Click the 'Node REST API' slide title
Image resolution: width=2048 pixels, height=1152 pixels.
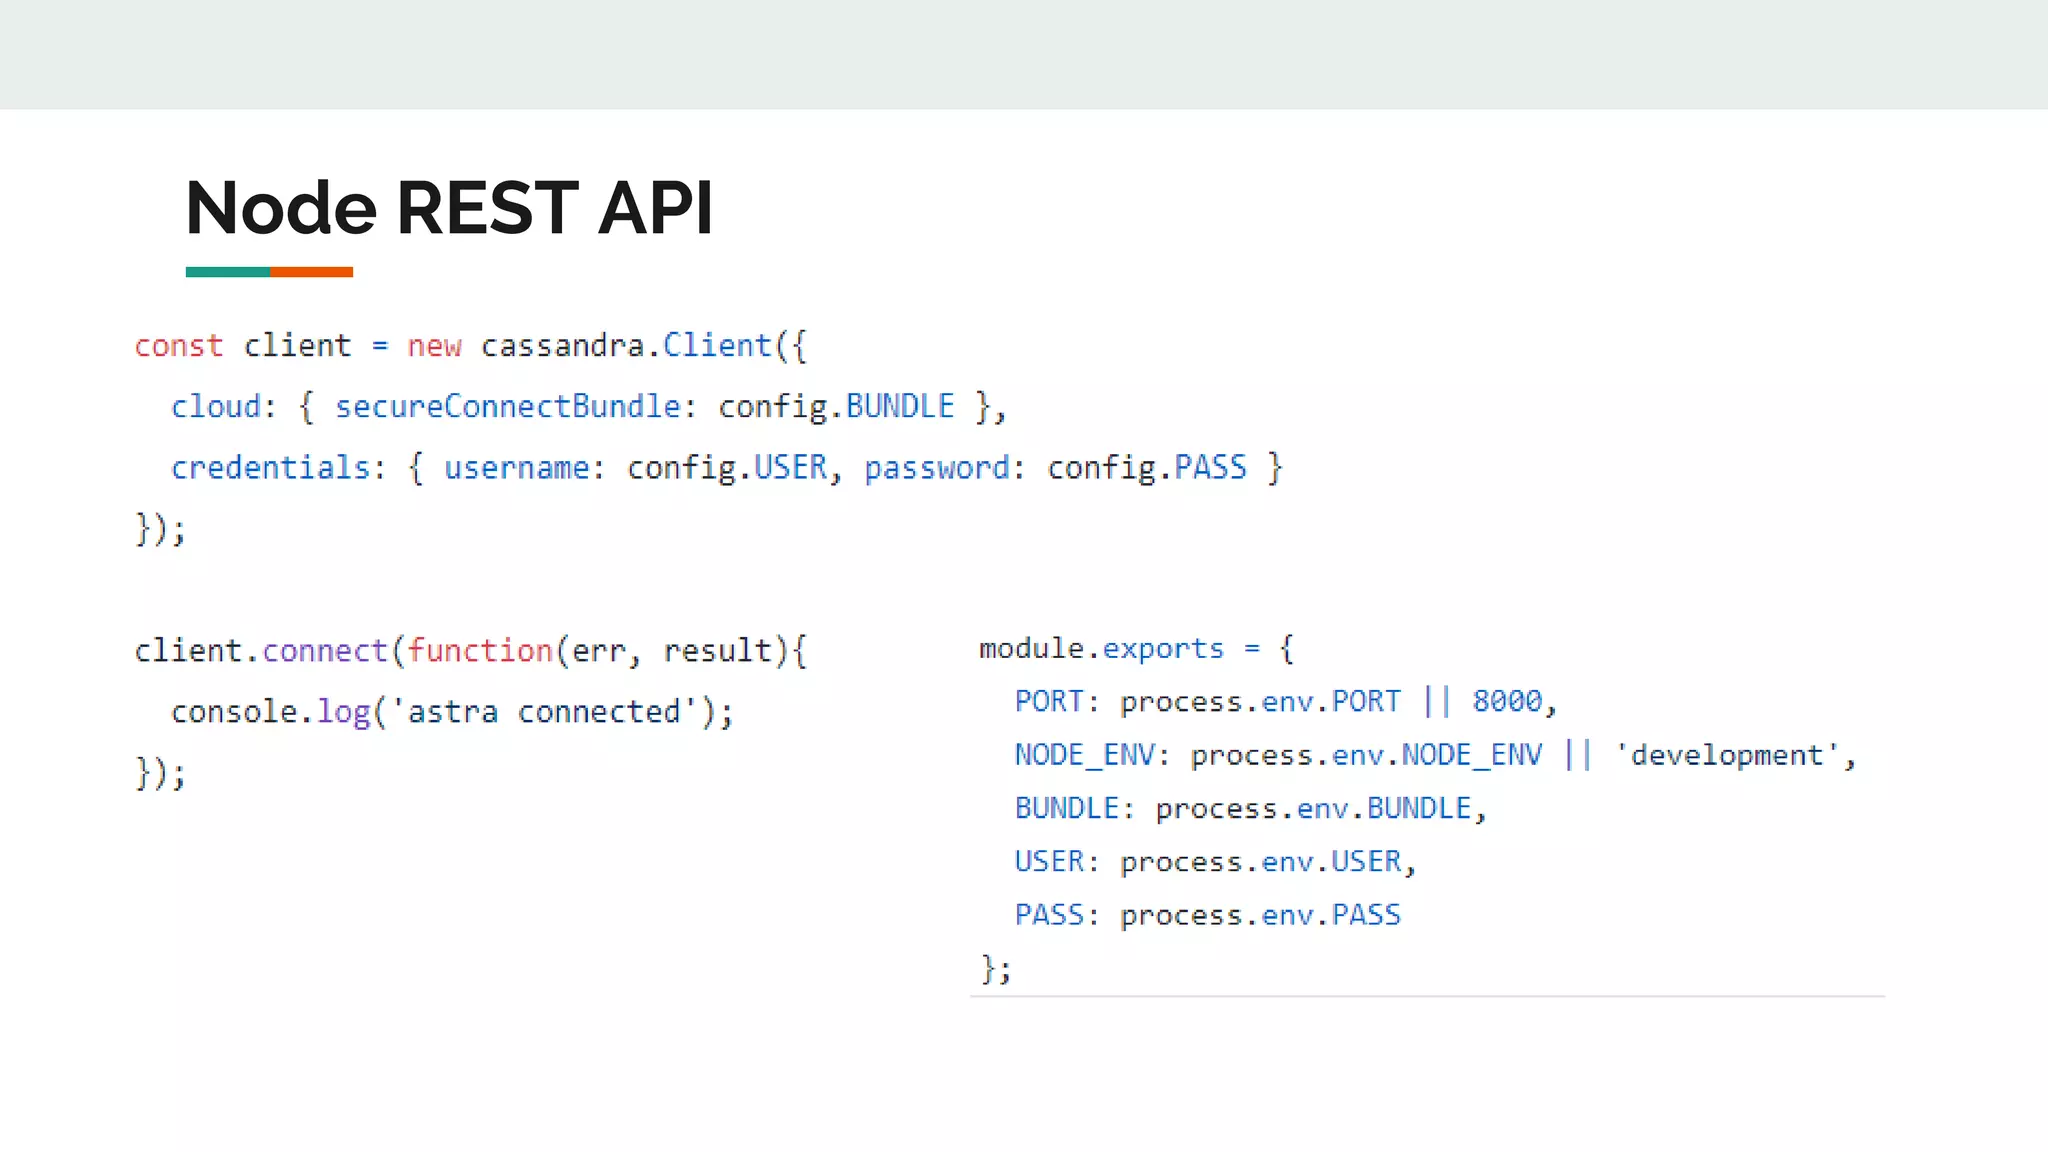tap(449, 208)
